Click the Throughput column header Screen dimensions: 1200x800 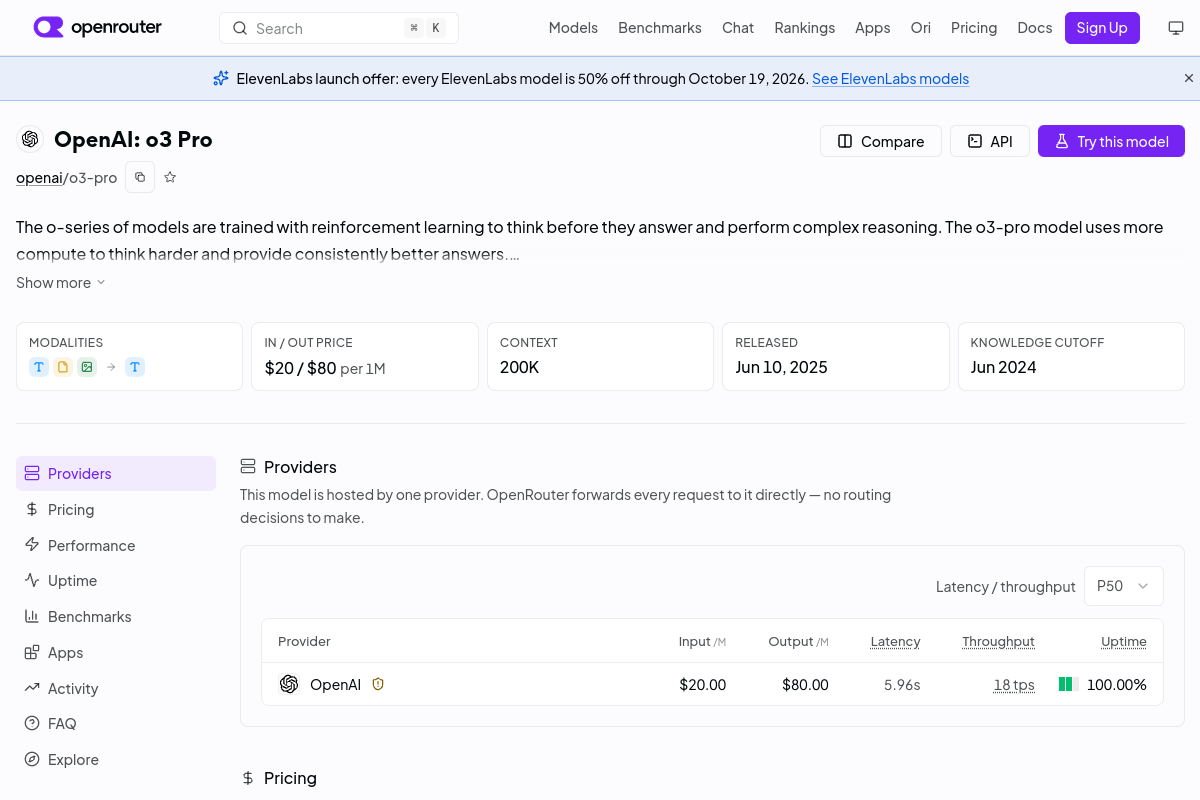pyautogui.click(x=998, y=642)
